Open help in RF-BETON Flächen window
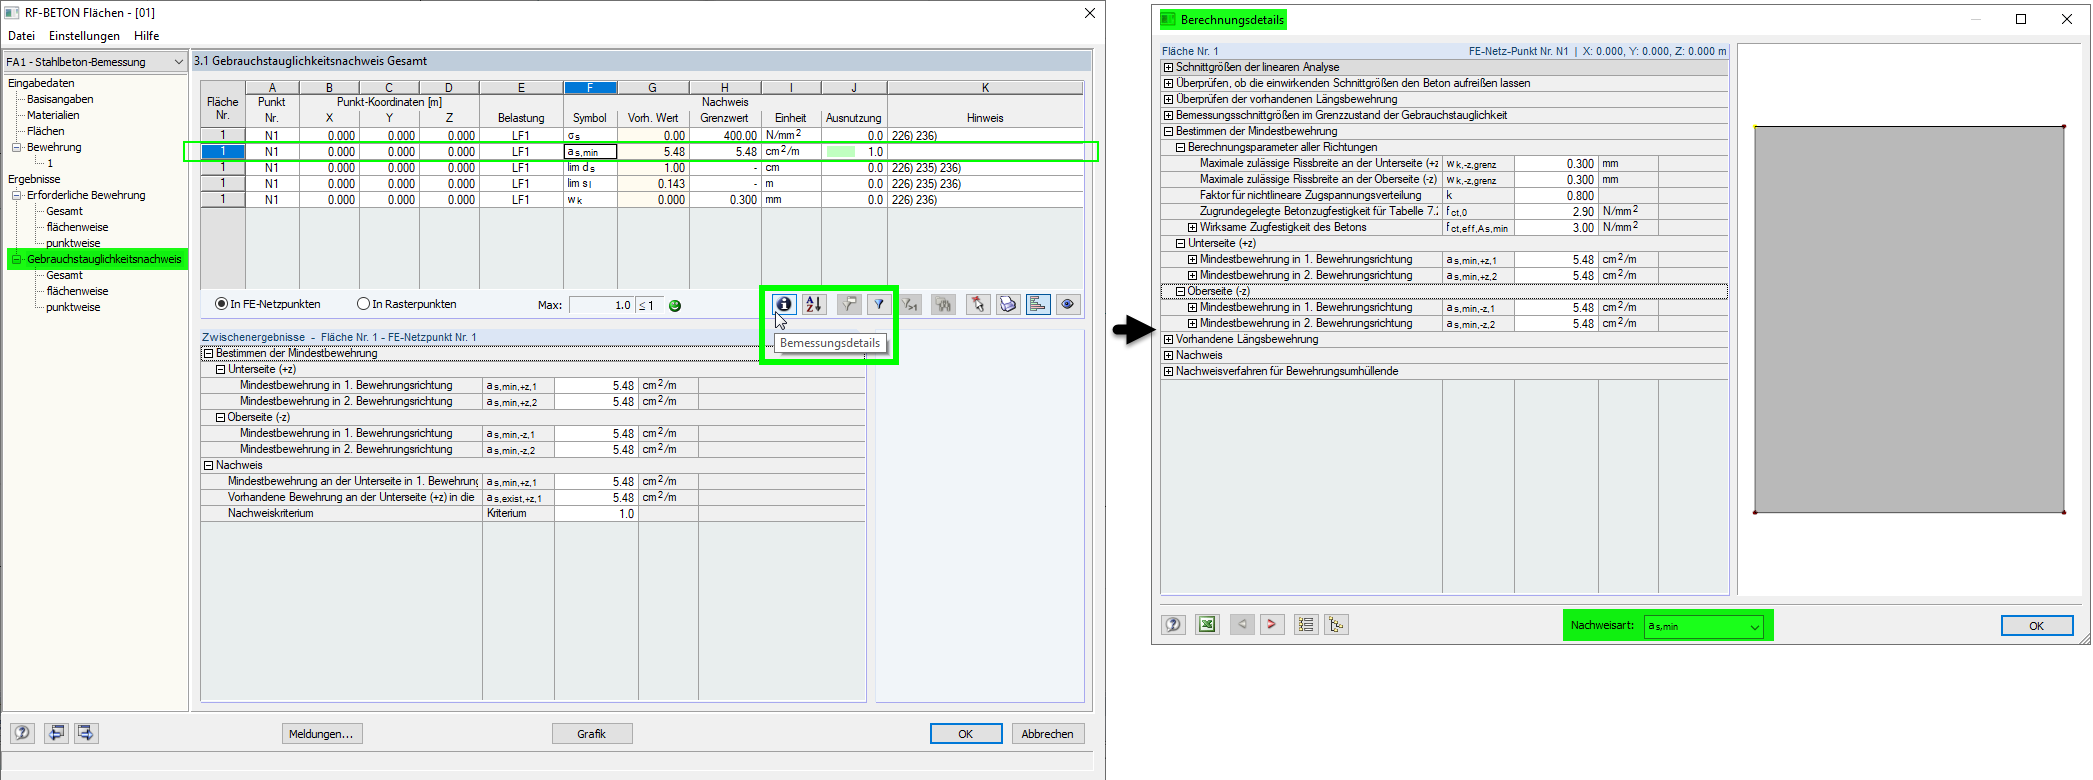This screenshot has height=780, width=2093. coord(22,733)
